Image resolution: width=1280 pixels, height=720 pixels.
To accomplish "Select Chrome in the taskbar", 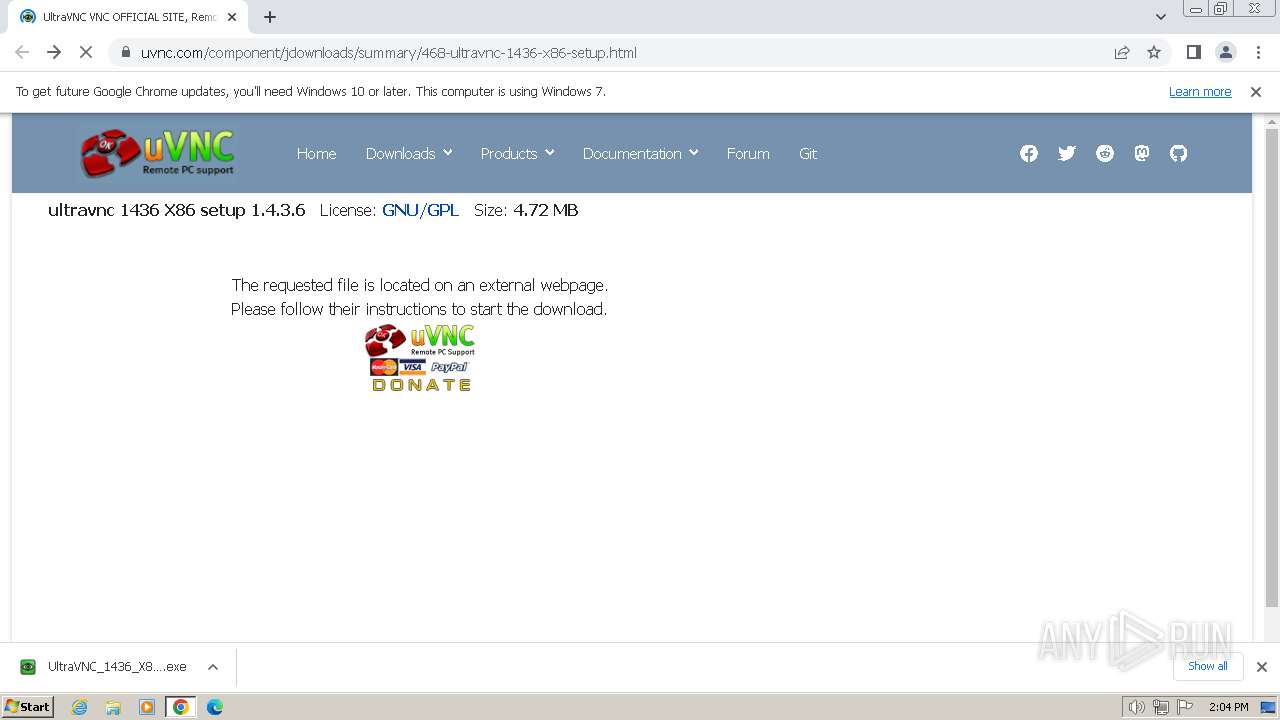I will coord(180,707).
